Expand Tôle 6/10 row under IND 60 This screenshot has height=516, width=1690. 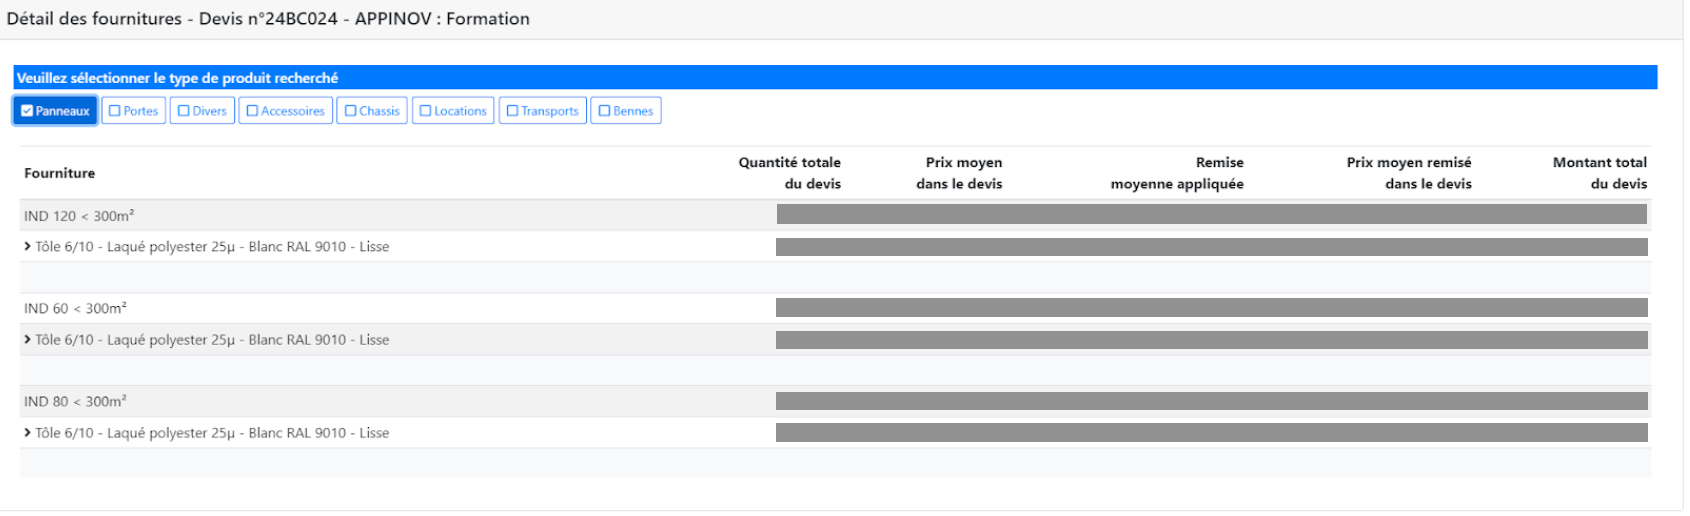28,340
